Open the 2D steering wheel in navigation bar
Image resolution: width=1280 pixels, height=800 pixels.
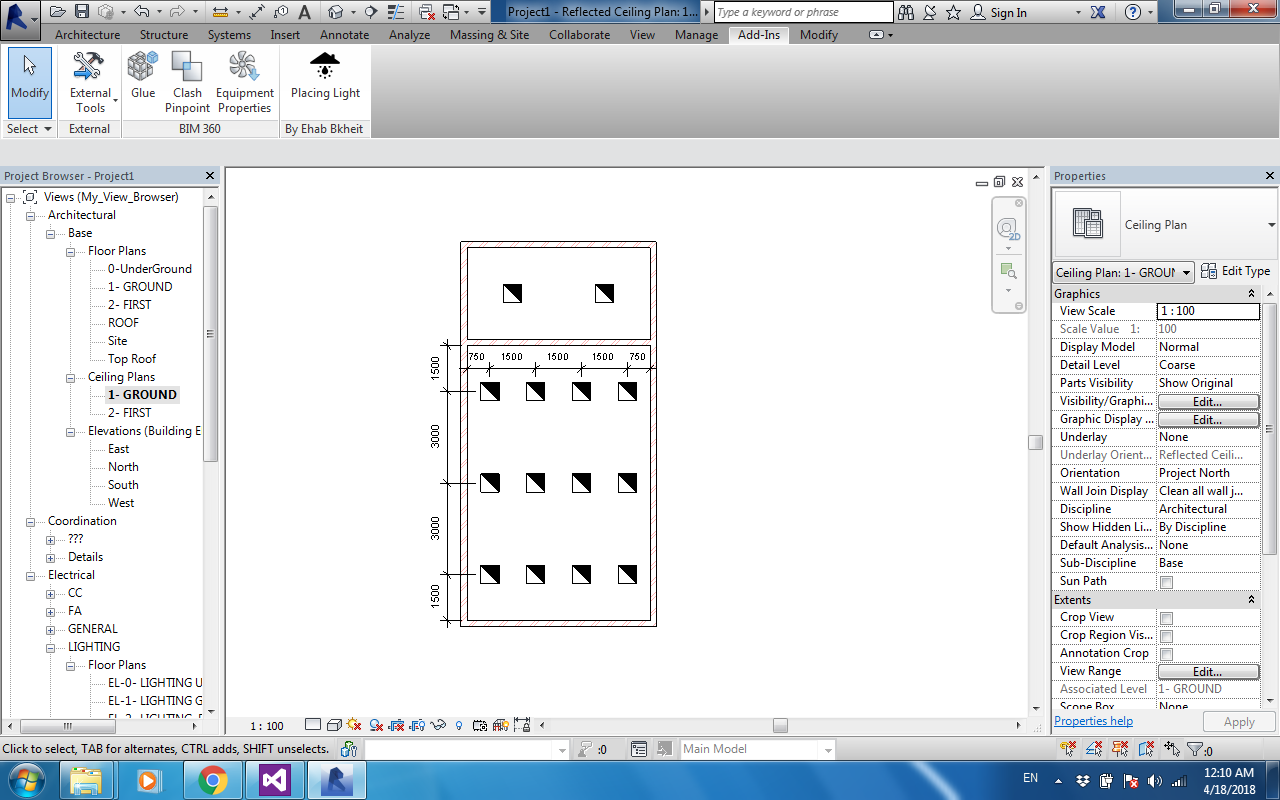1008,228
